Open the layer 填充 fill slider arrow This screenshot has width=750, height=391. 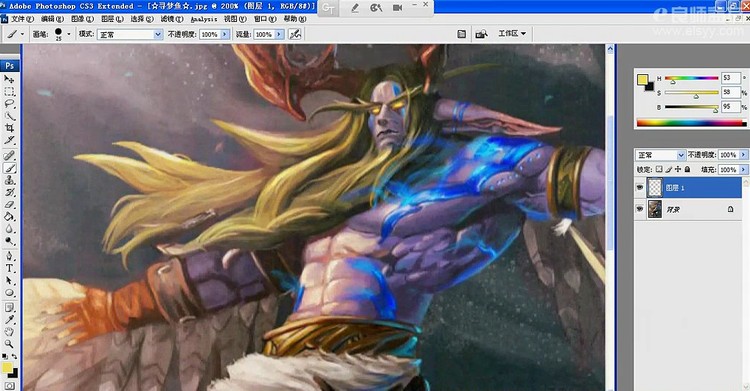743,169
